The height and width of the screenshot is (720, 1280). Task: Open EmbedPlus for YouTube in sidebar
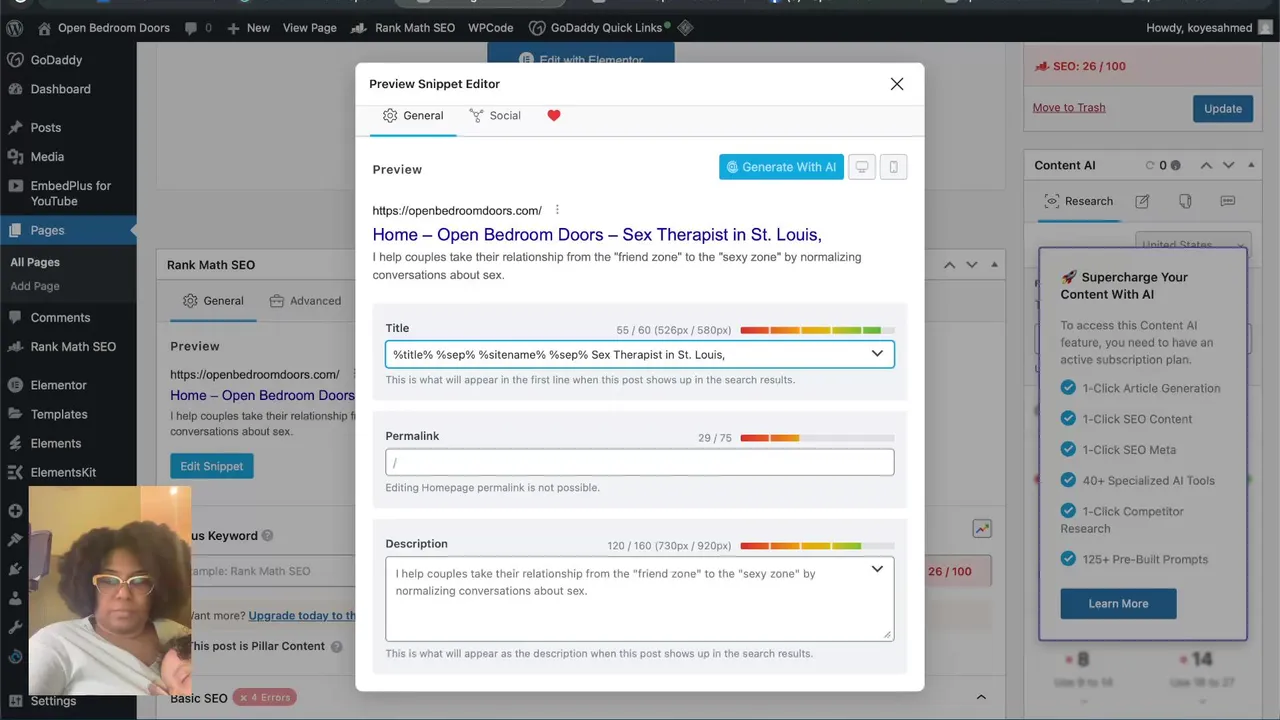click(x=70, y=193)
